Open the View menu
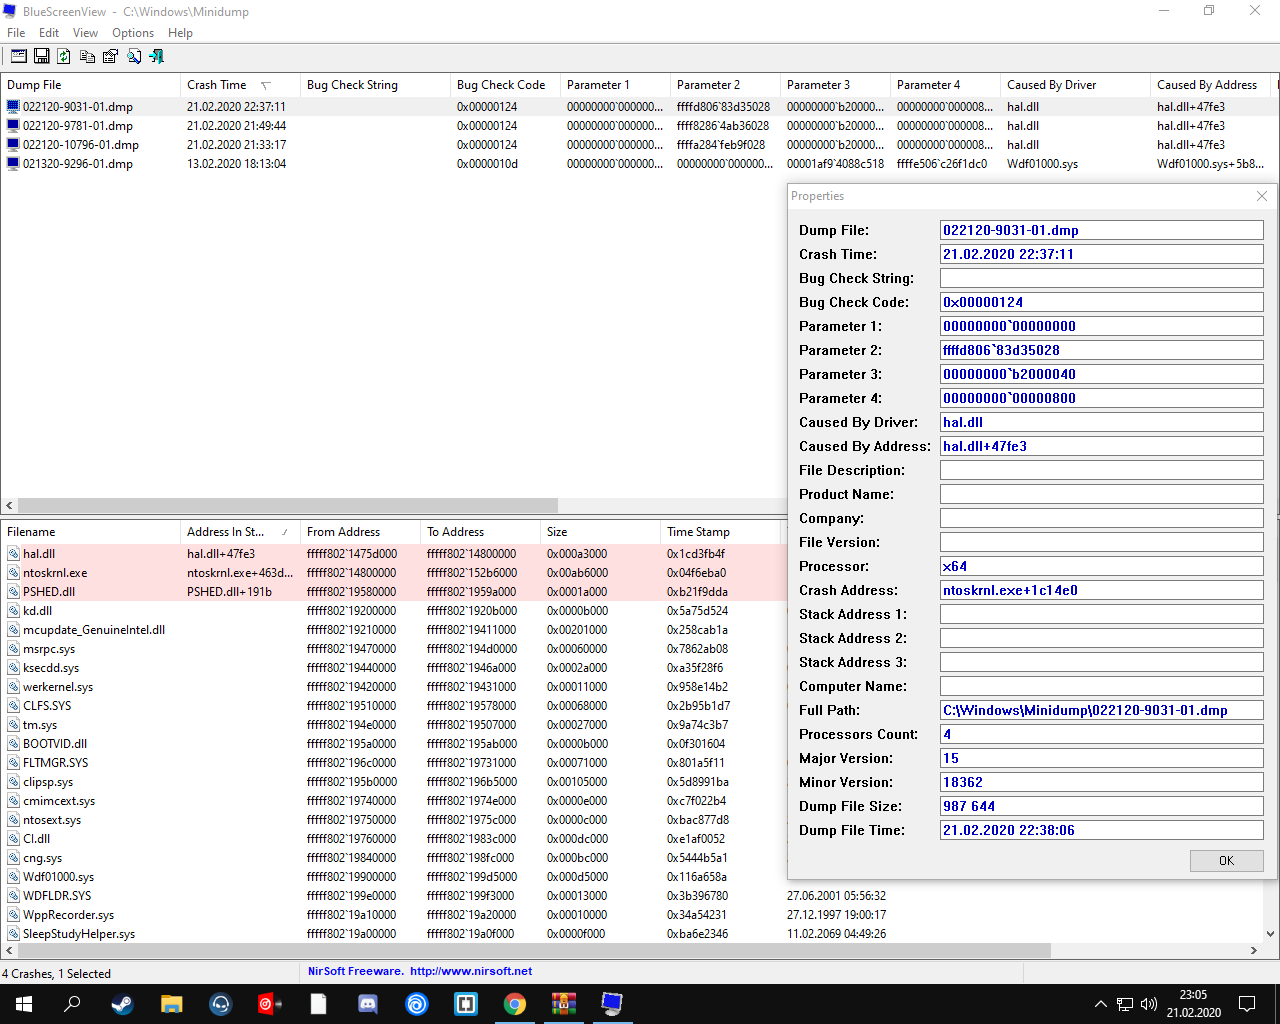The height and width of the screenshot is (1024, 1280). click(85, 33)
